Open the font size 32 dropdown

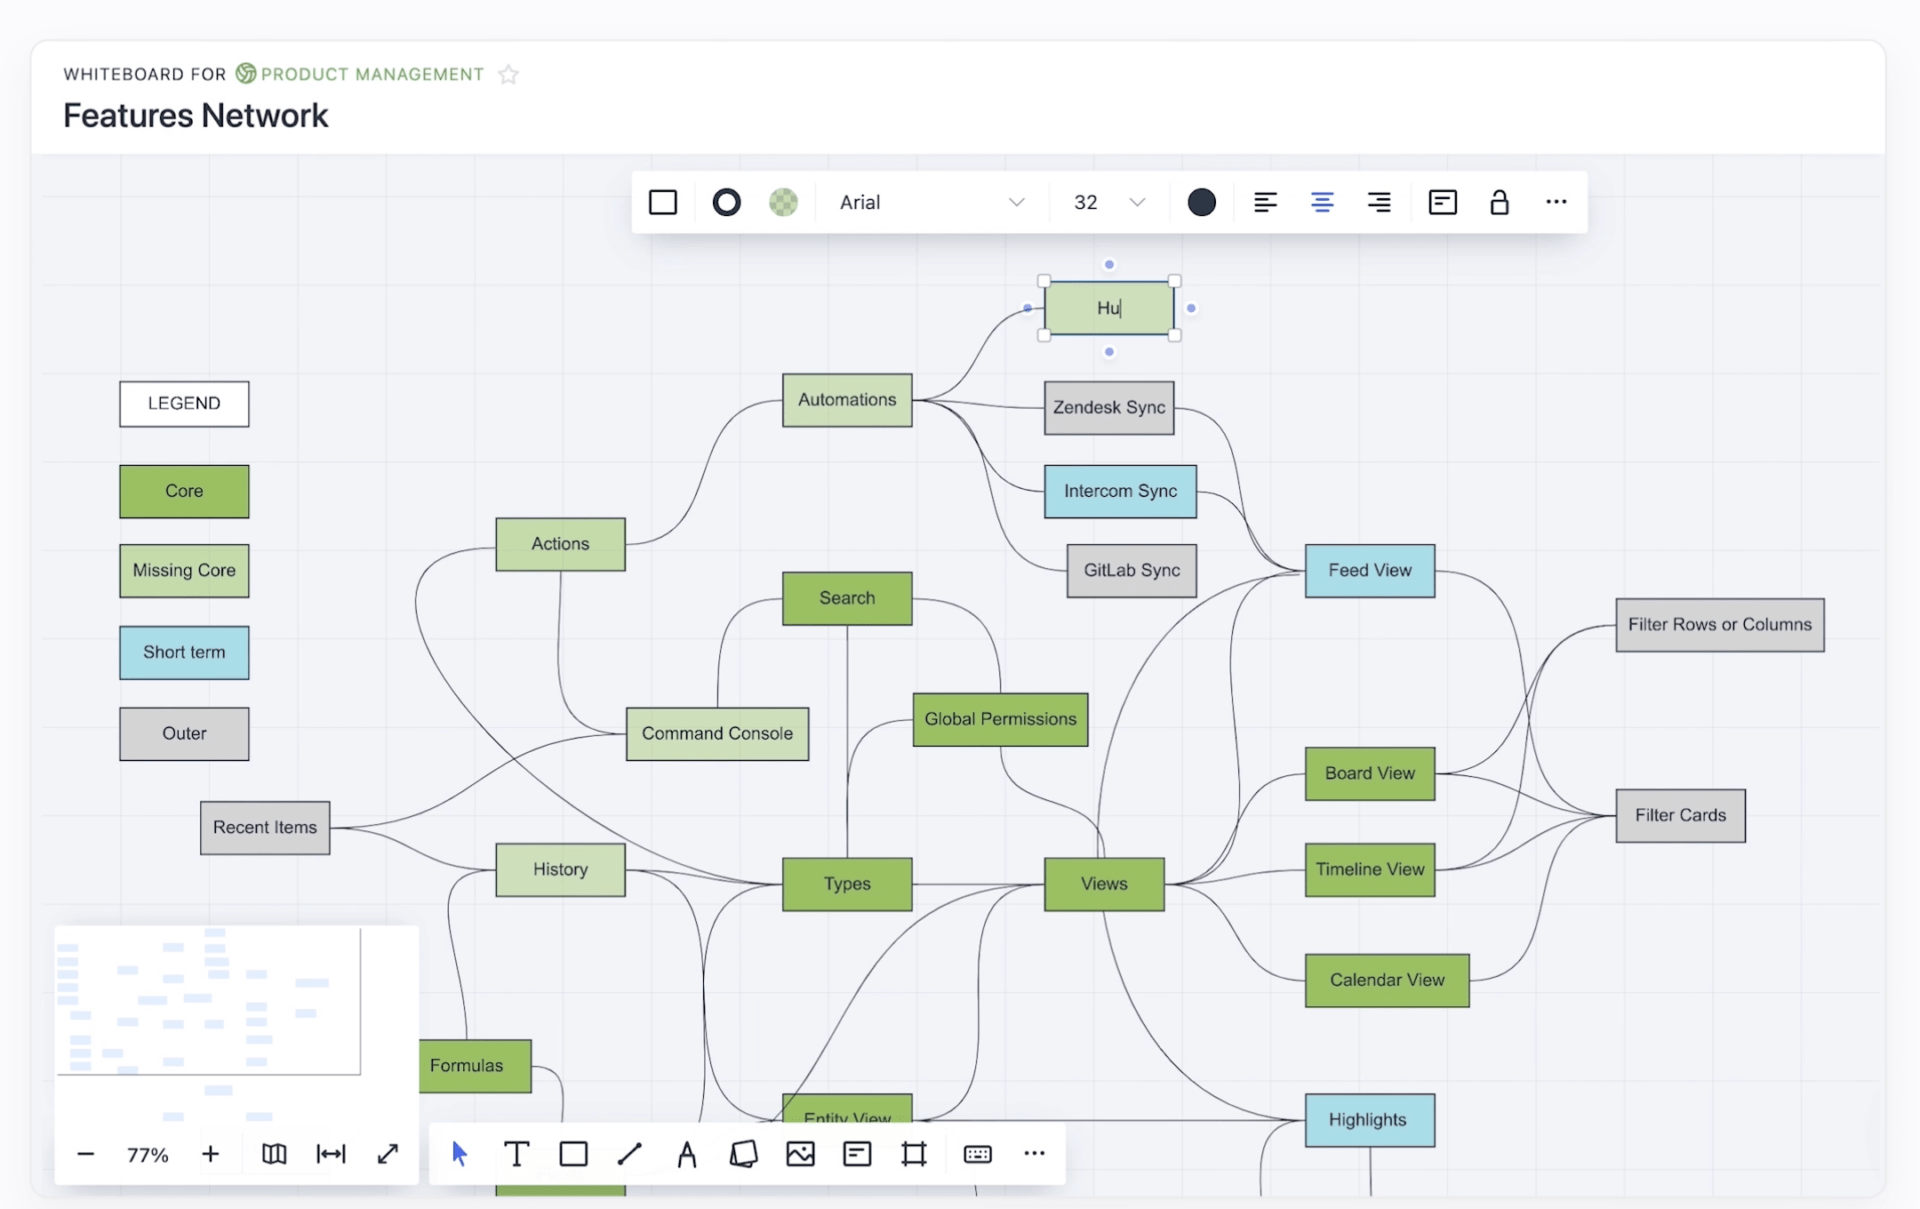(x=1108, y=202)
